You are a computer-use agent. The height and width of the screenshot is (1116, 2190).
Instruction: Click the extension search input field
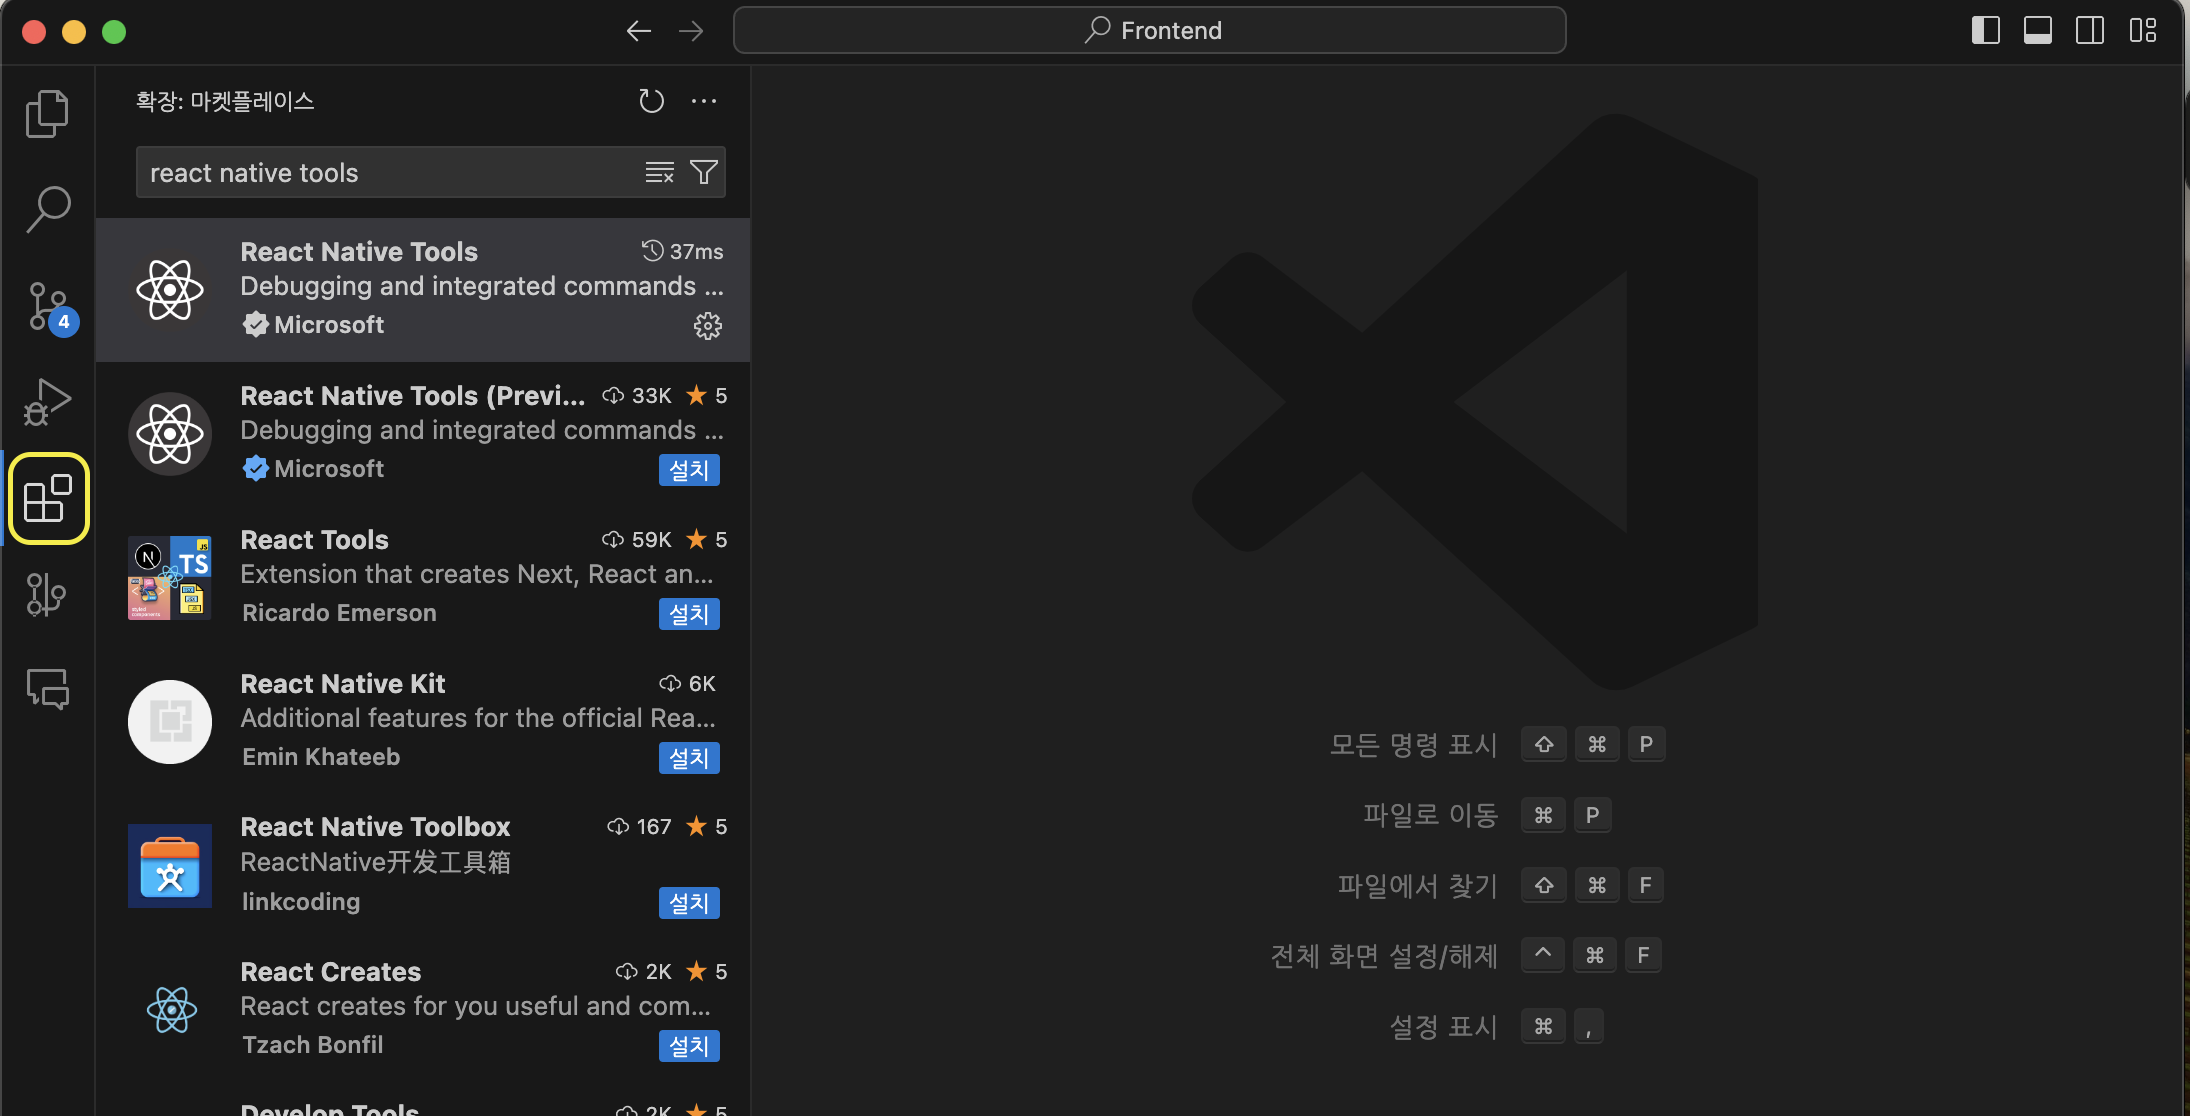tap(390, 173)
